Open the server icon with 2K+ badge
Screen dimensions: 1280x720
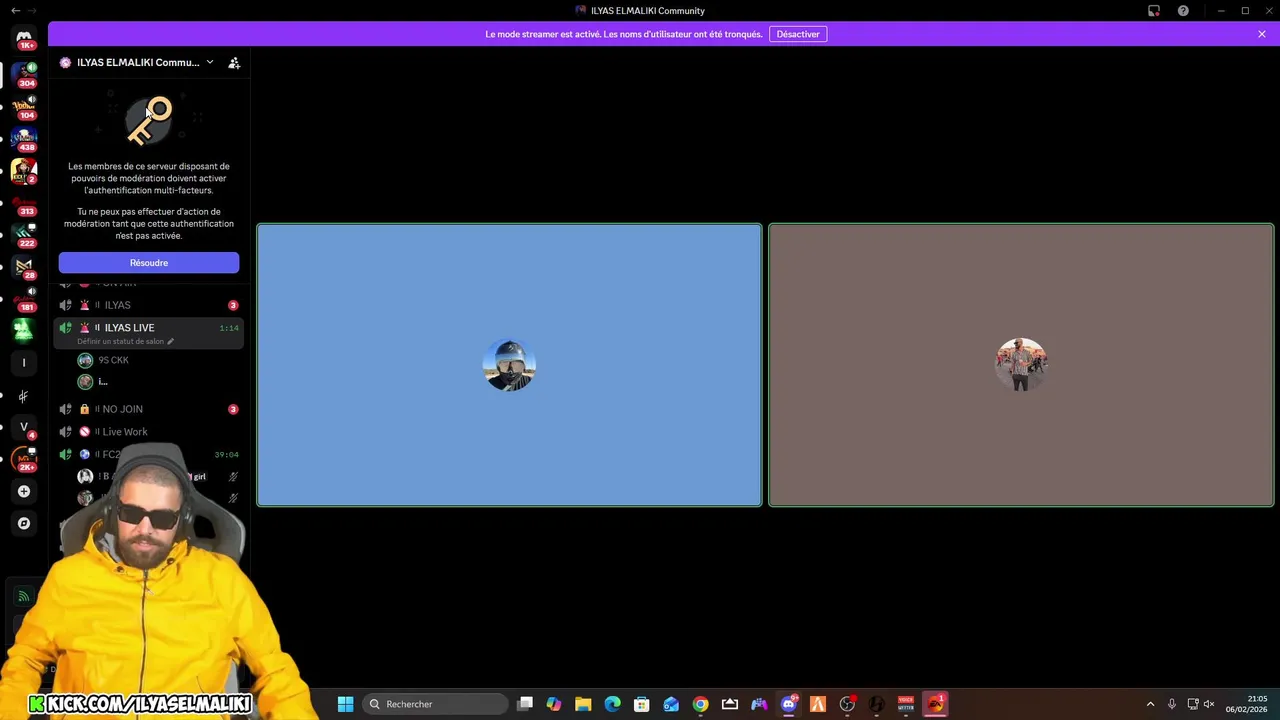click(24, 459)
